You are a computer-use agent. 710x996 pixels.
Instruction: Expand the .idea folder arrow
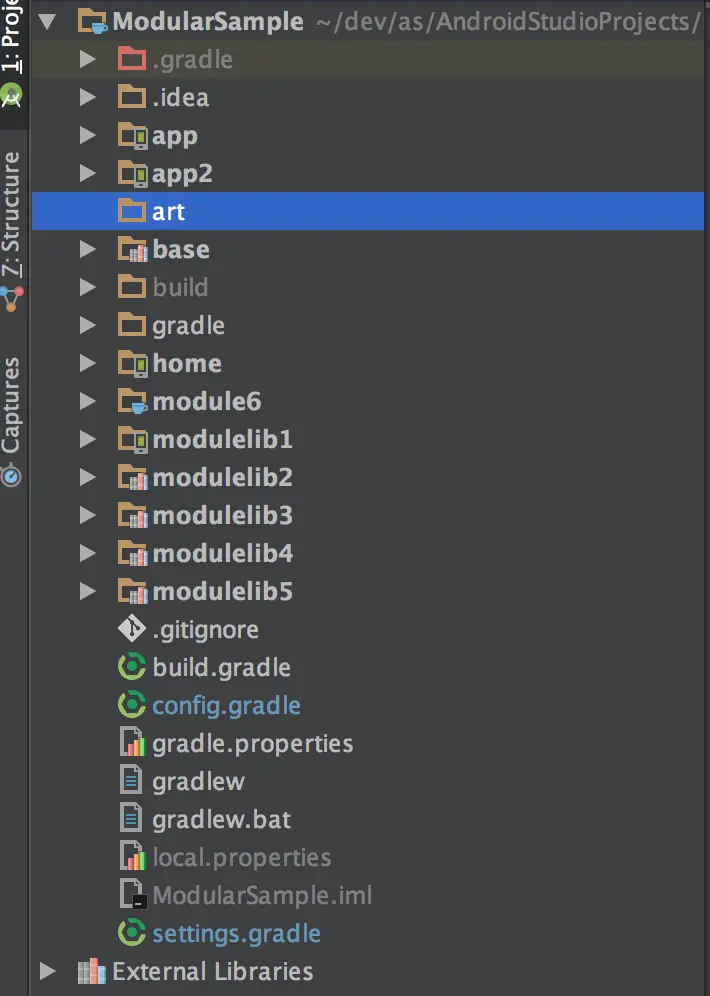[x=88, y=97]
